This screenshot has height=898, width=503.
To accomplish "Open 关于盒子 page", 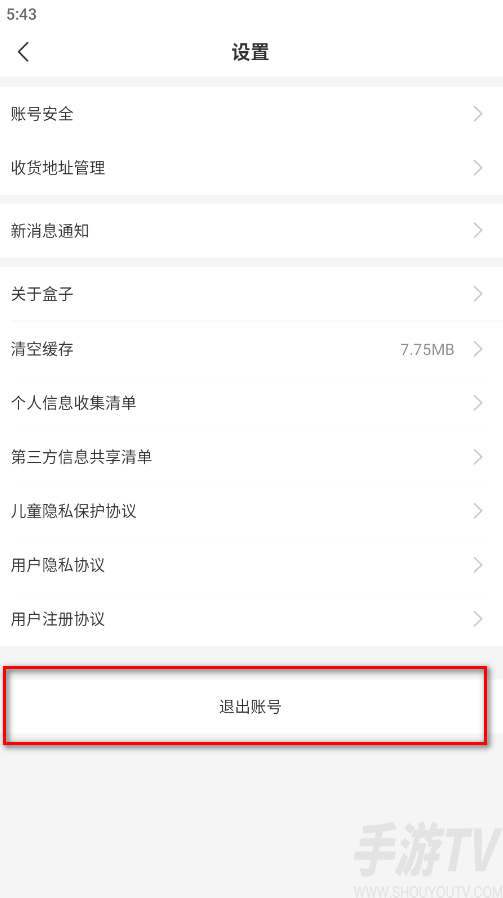I will pyautogui.click(x=252, y=294).
